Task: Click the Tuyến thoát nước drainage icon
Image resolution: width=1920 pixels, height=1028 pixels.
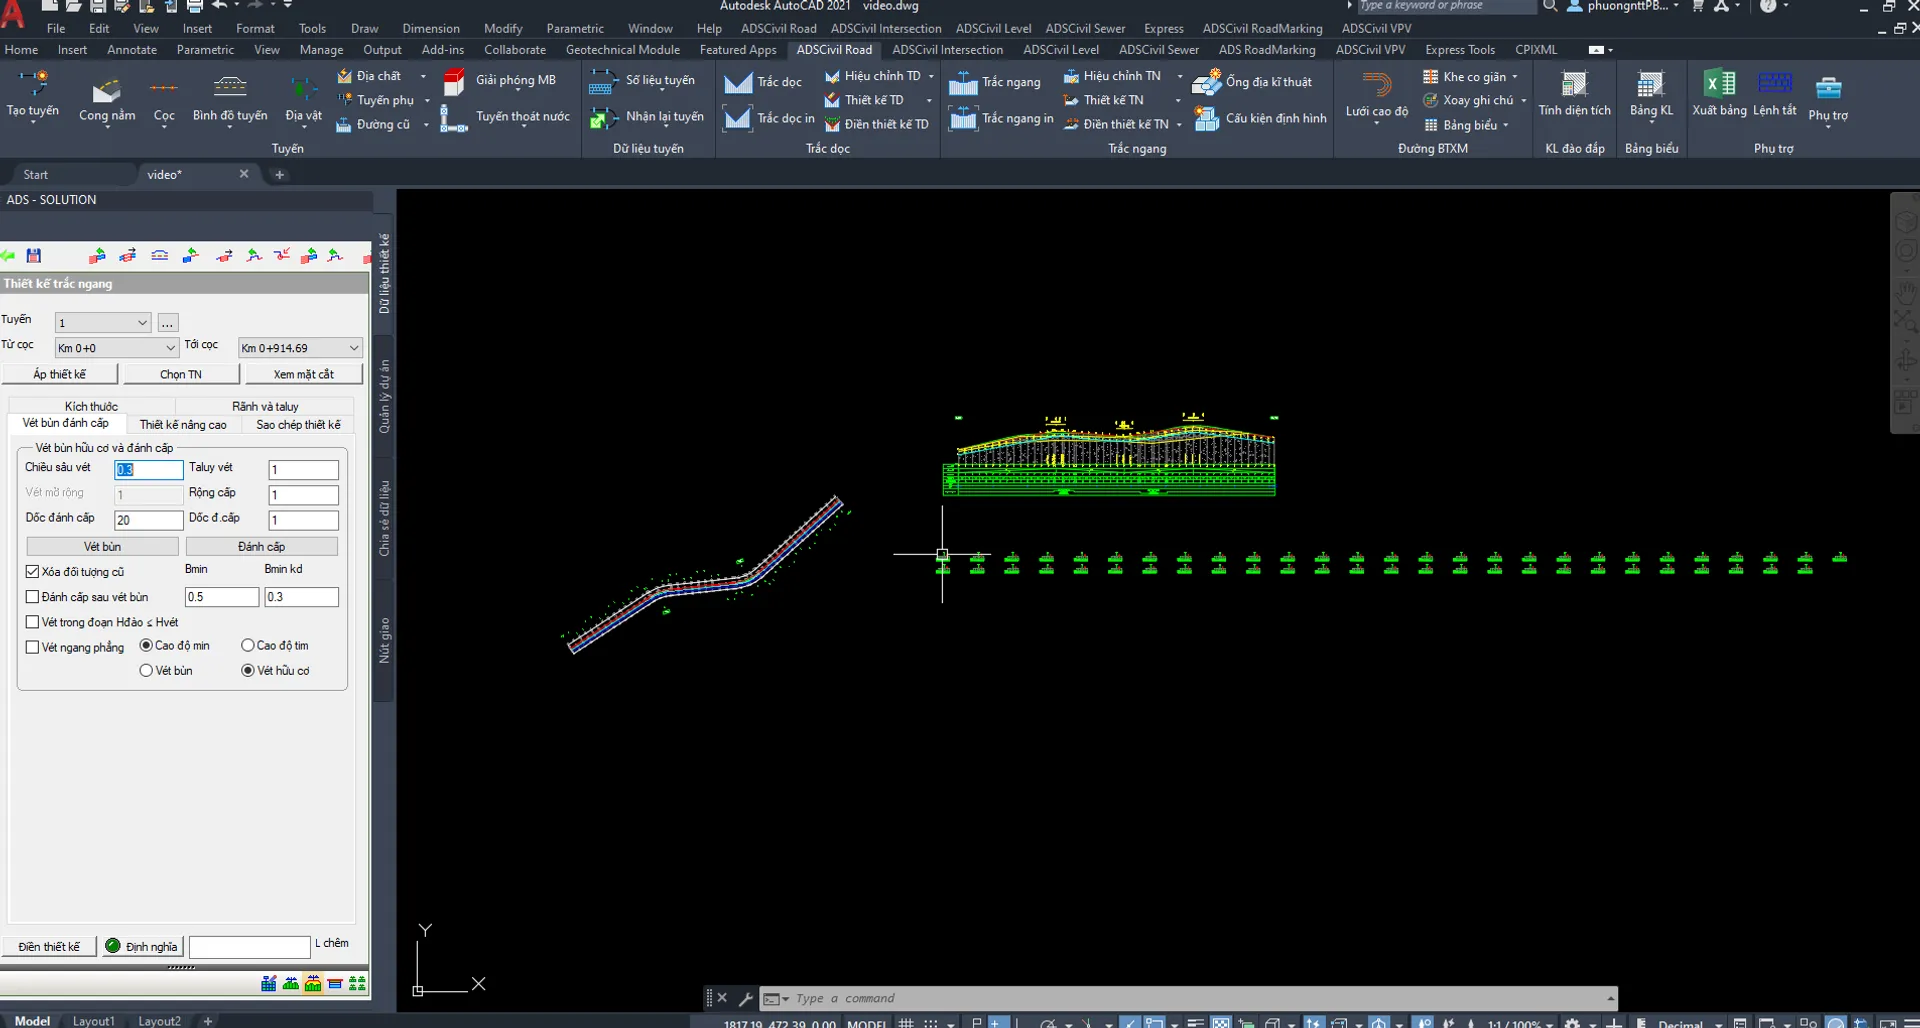Action: pyautogui.click(x=454, y=118)
